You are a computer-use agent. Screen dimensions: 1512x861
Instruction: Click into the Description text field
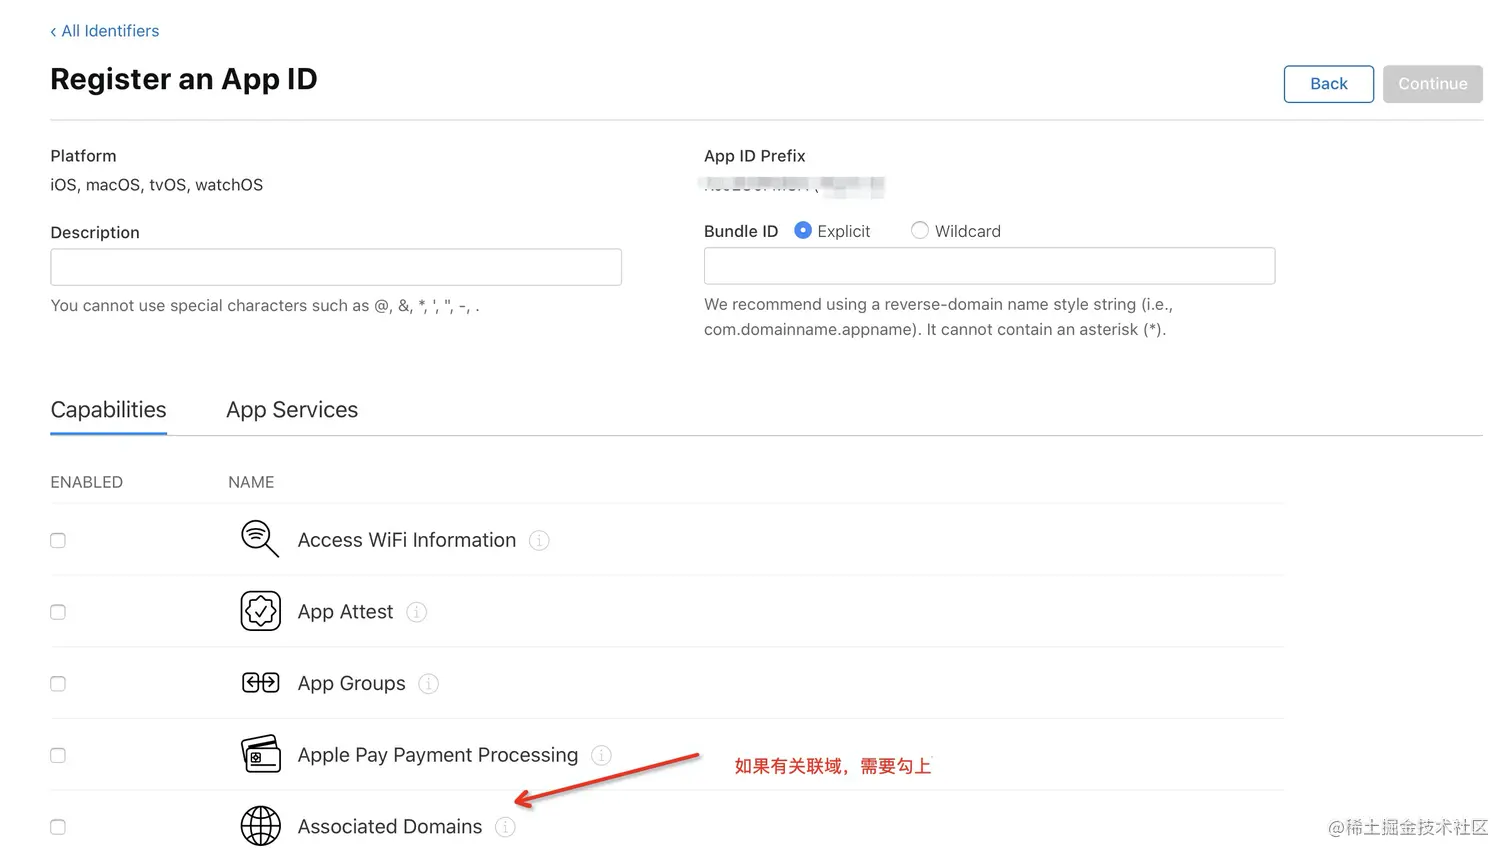coord(336,267)
